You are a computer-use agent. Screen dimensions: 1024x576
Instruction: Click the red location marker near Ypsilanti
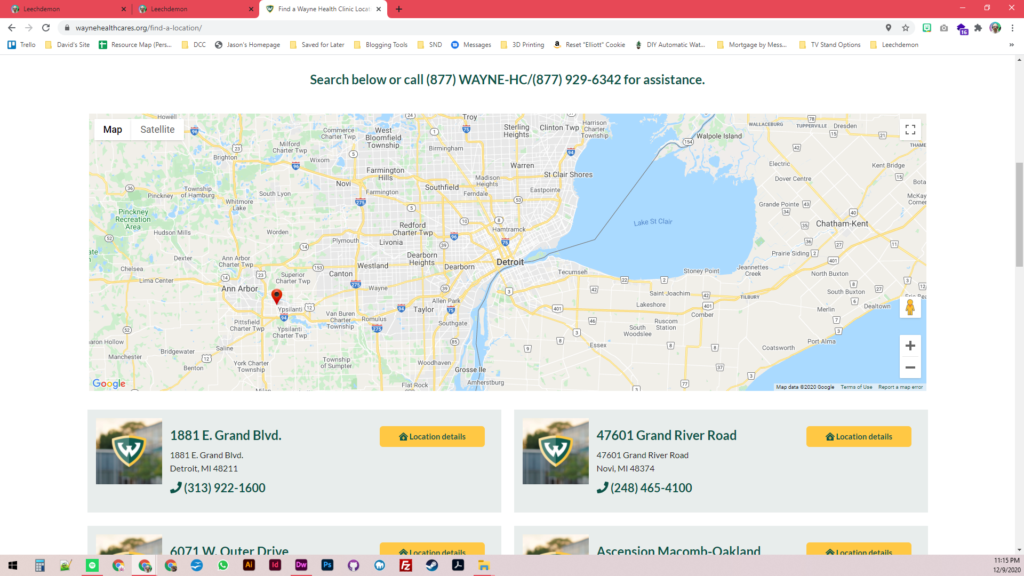click(277, 297)
